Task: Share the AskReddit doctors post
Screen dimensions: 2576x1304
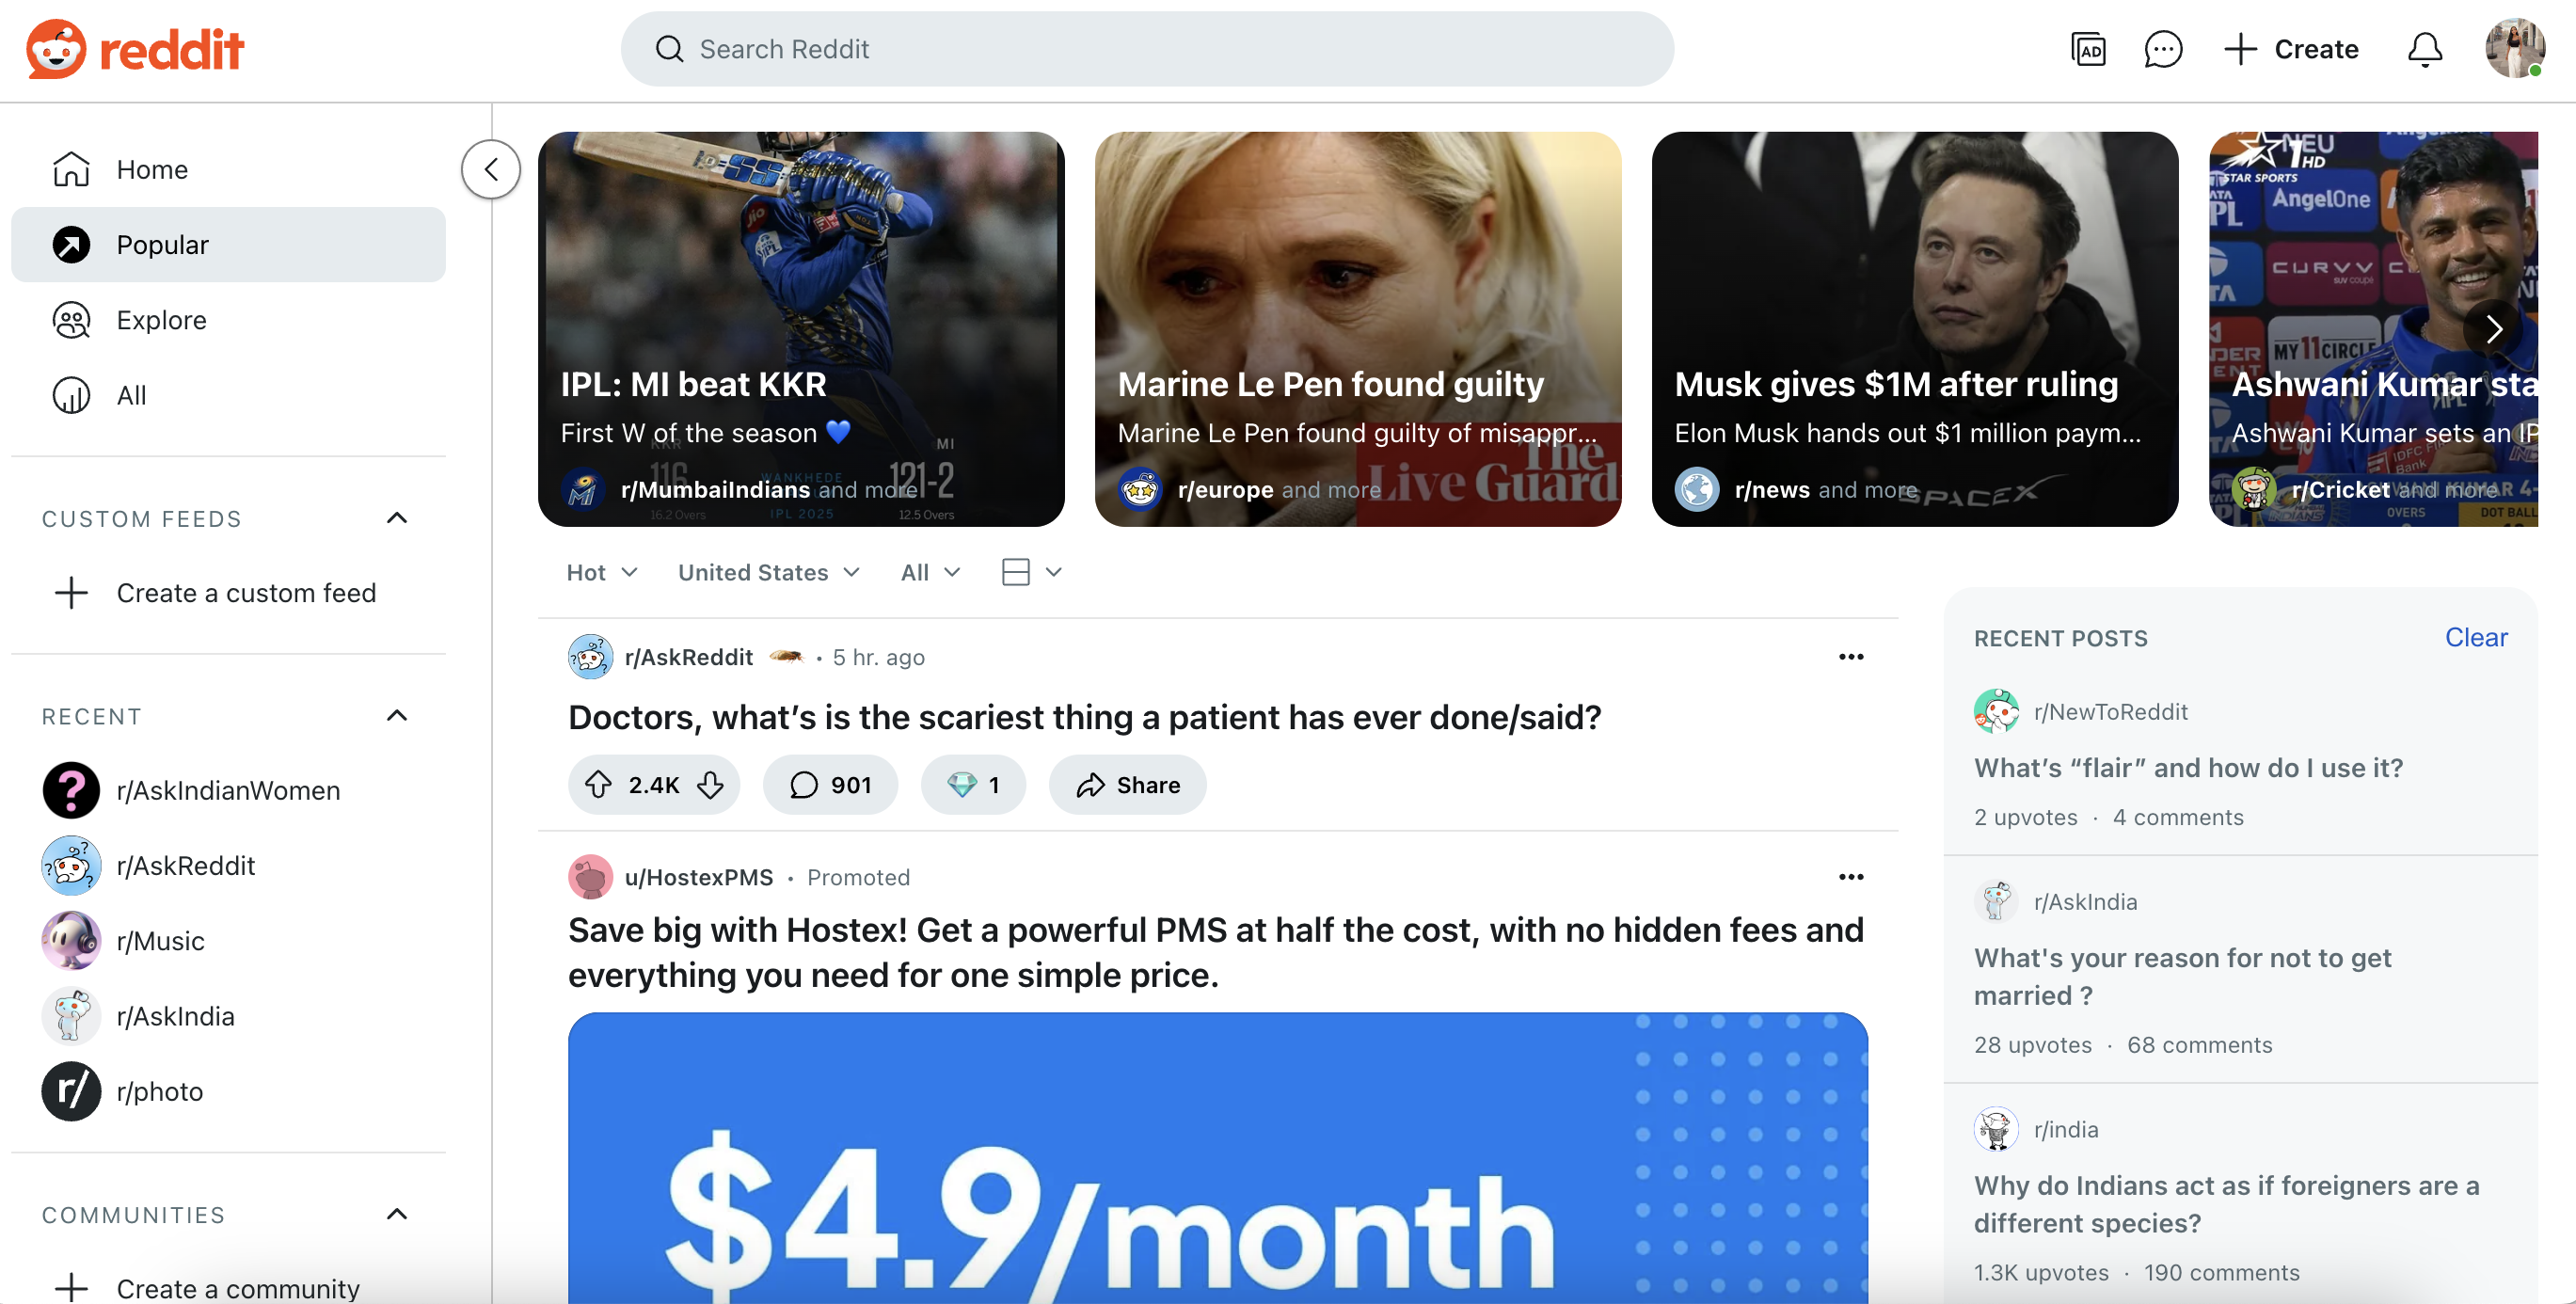Action: click(x=1127, y=785)
